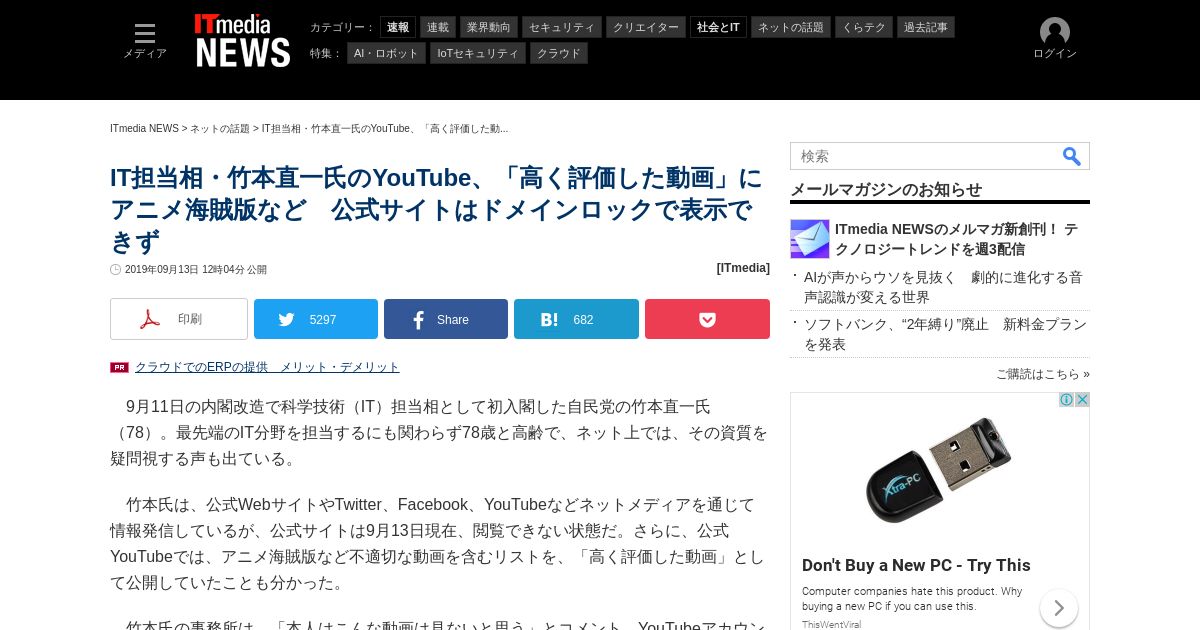Open ネットの話題 category tab
Image resolution: width=1200 pixels, height=630 pixels.
(x=791, y=27)
